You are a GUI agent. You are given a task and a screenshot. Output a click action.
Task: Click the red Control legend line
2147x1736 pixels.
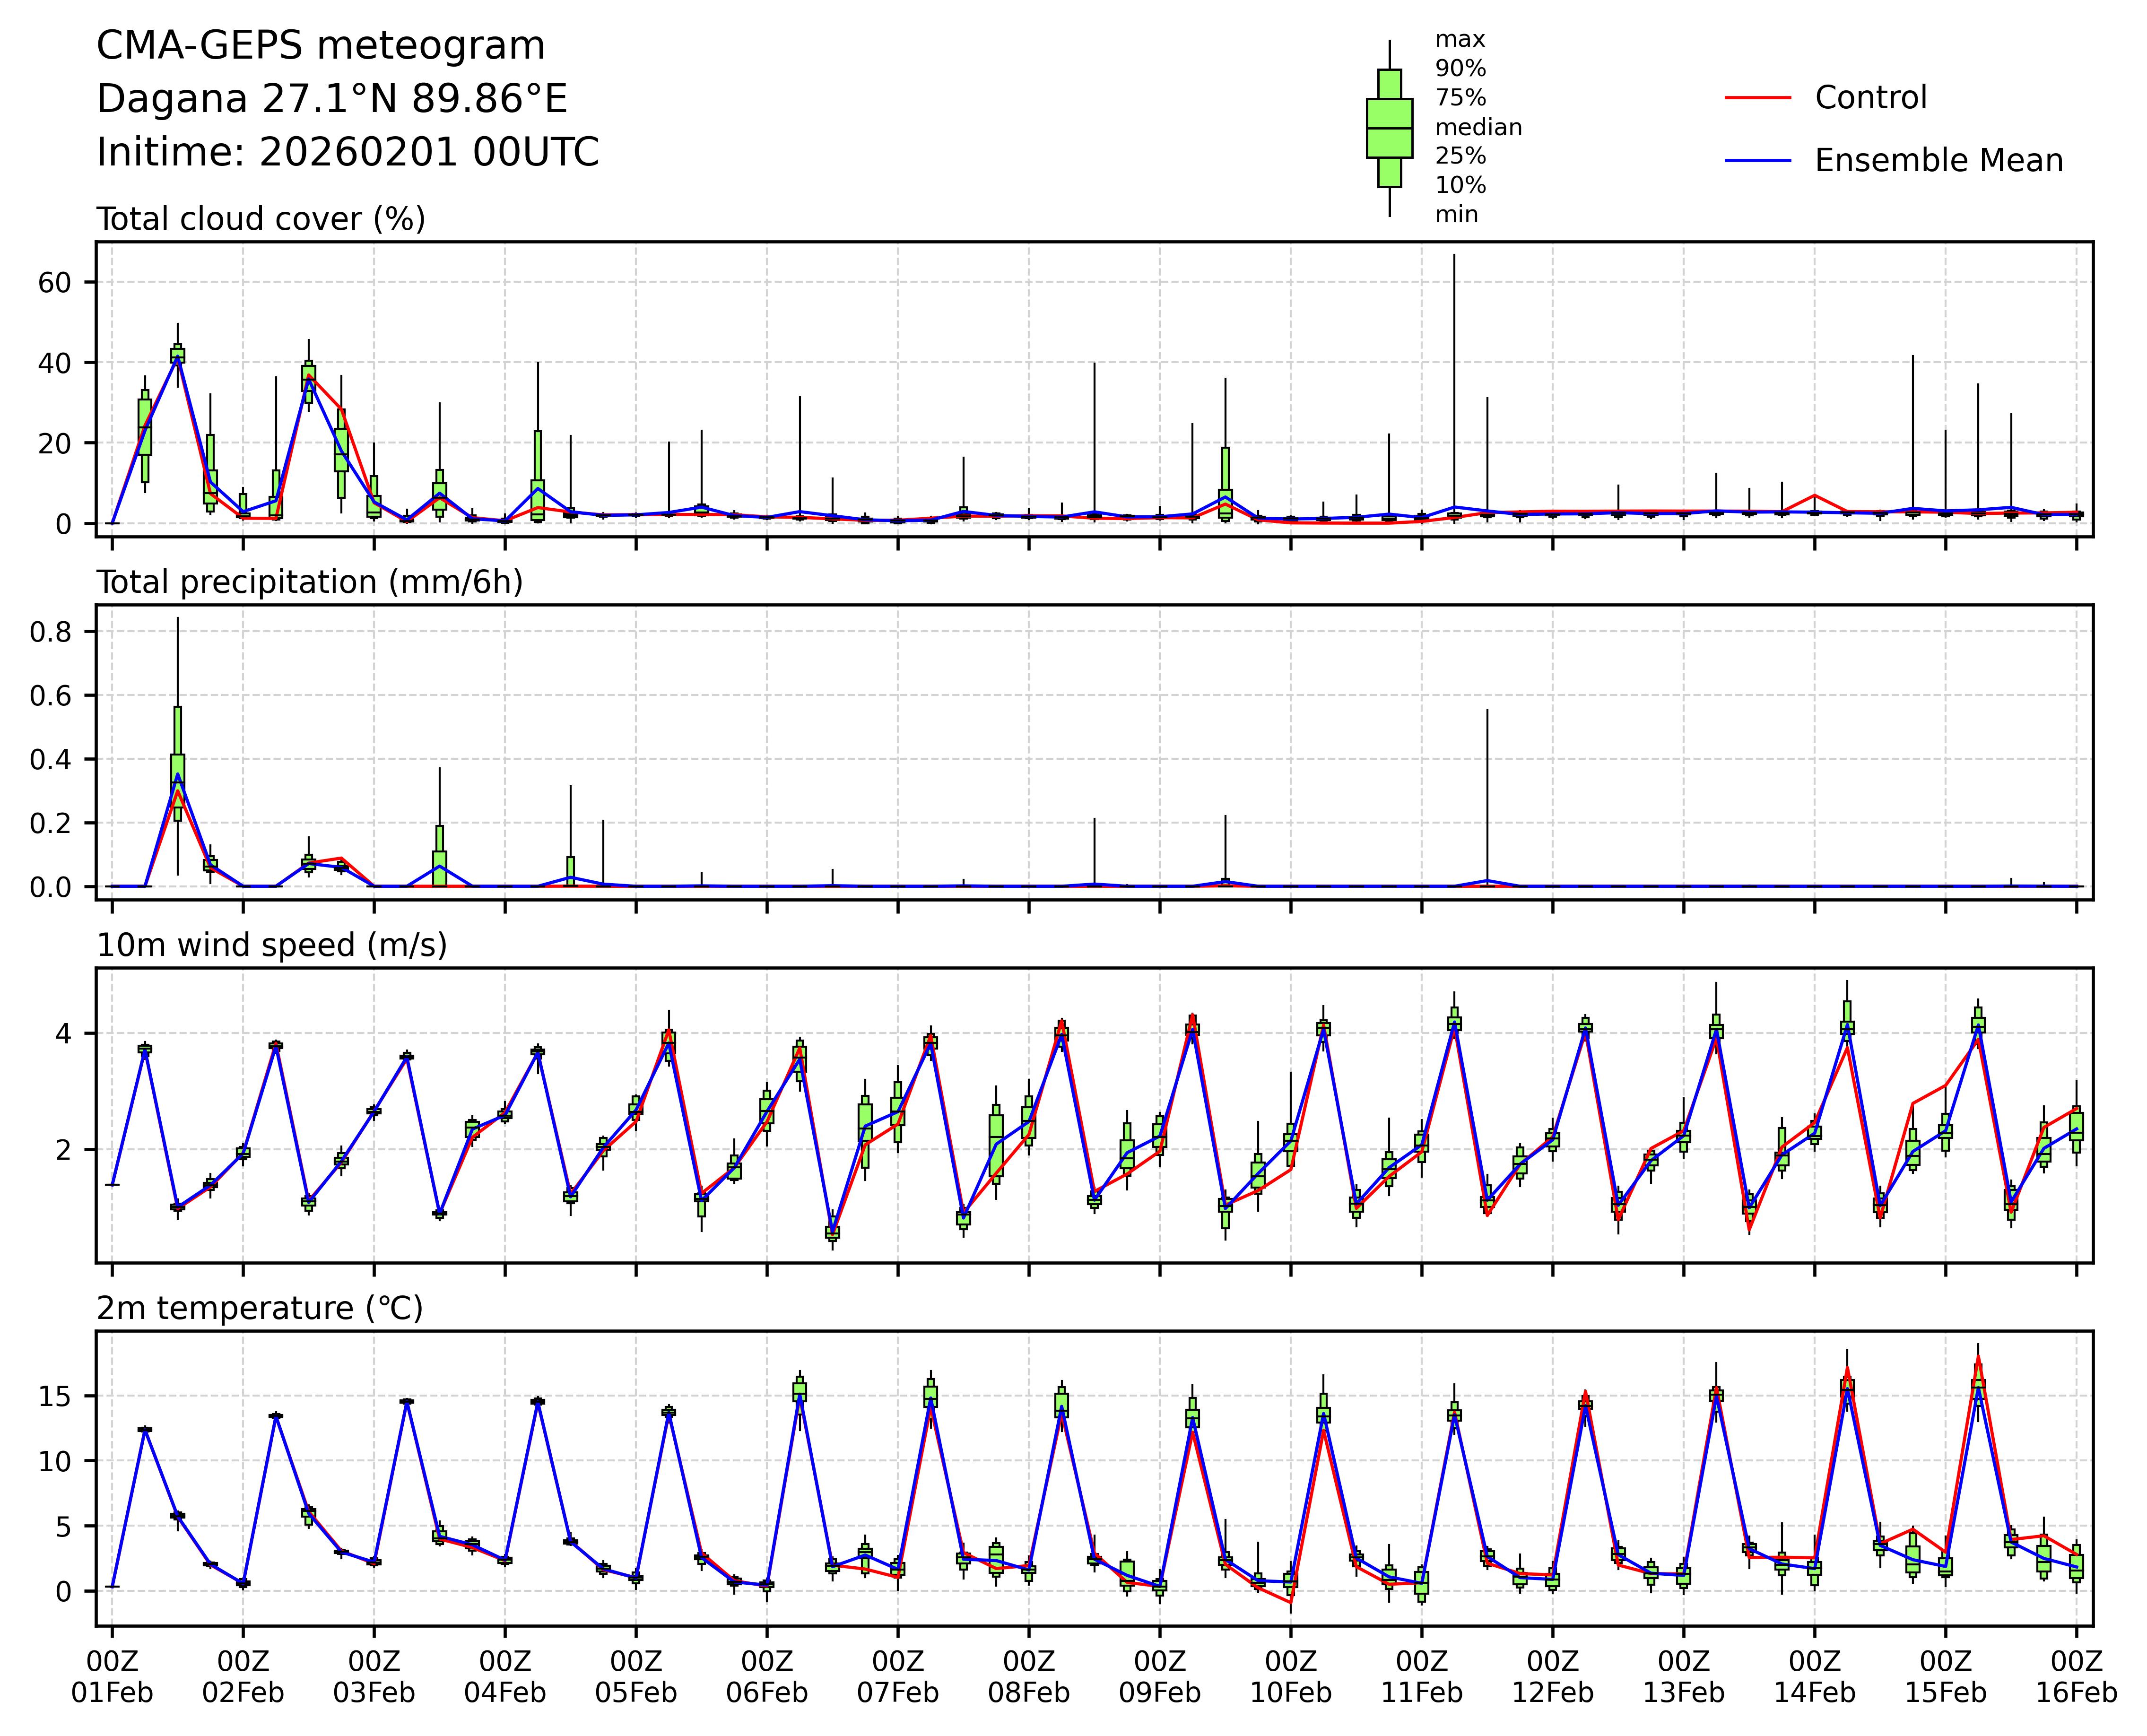pyautogui.click(x=1757, y=98)
